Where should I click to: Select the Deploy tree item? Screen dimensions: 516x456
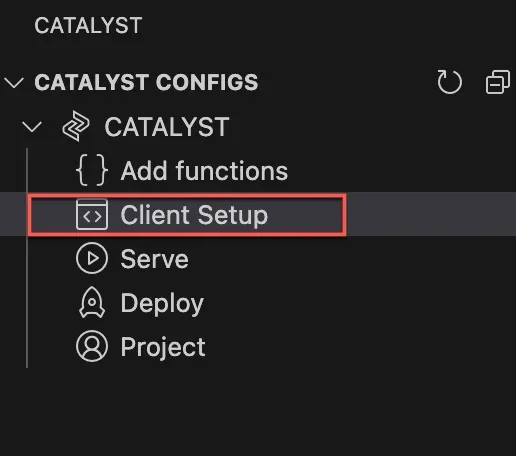coord(258,302)
